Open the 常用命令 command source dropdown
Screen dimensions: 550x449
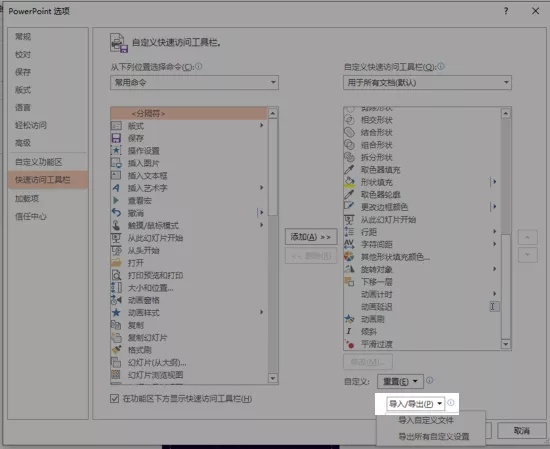click(x=194, y=82)
